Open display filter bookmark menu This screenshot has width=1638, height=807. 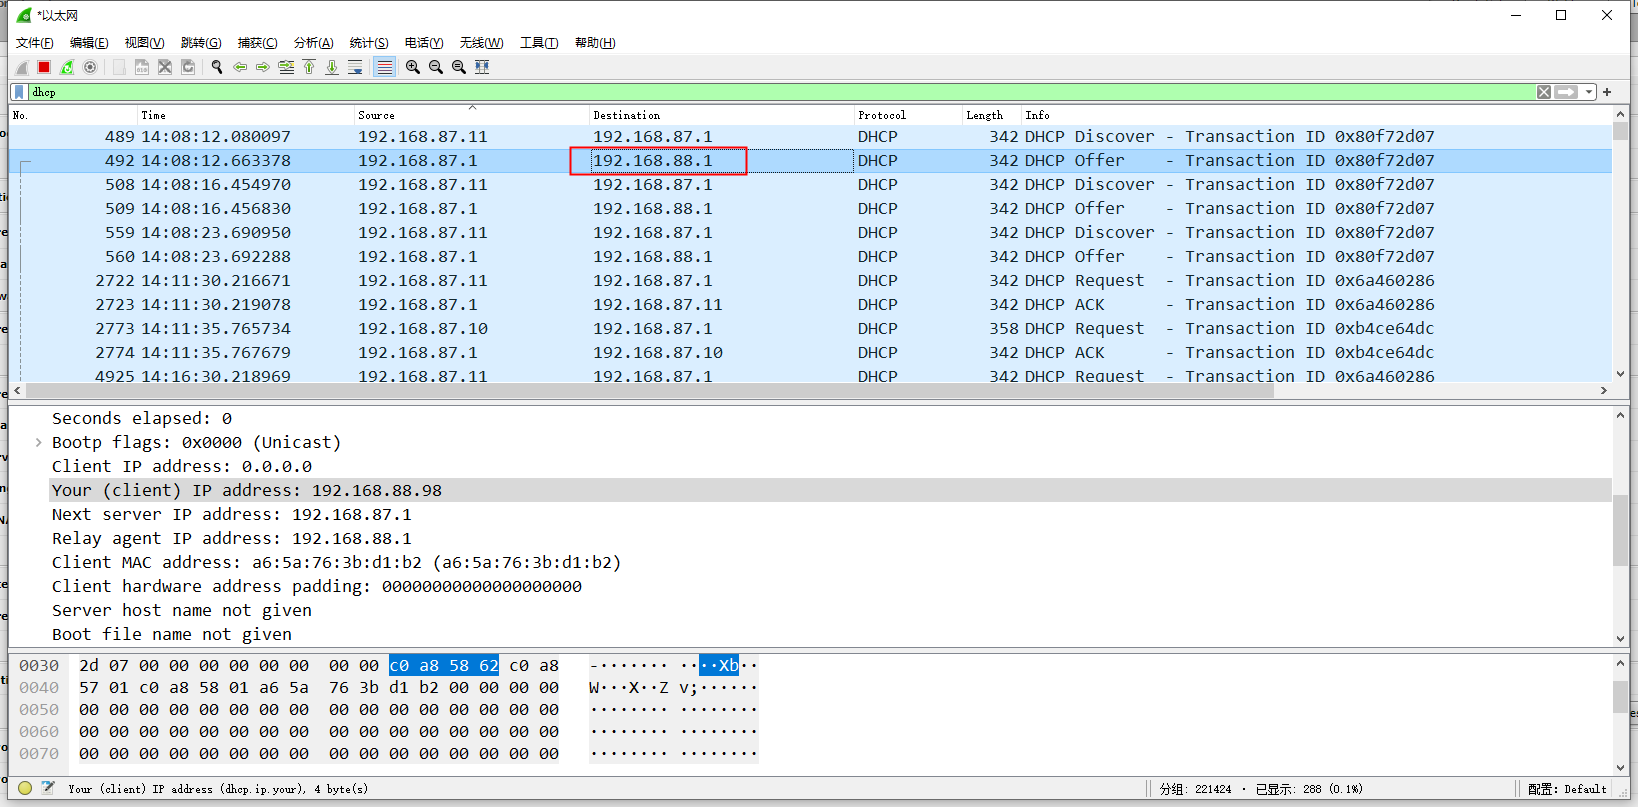(19, 92)
